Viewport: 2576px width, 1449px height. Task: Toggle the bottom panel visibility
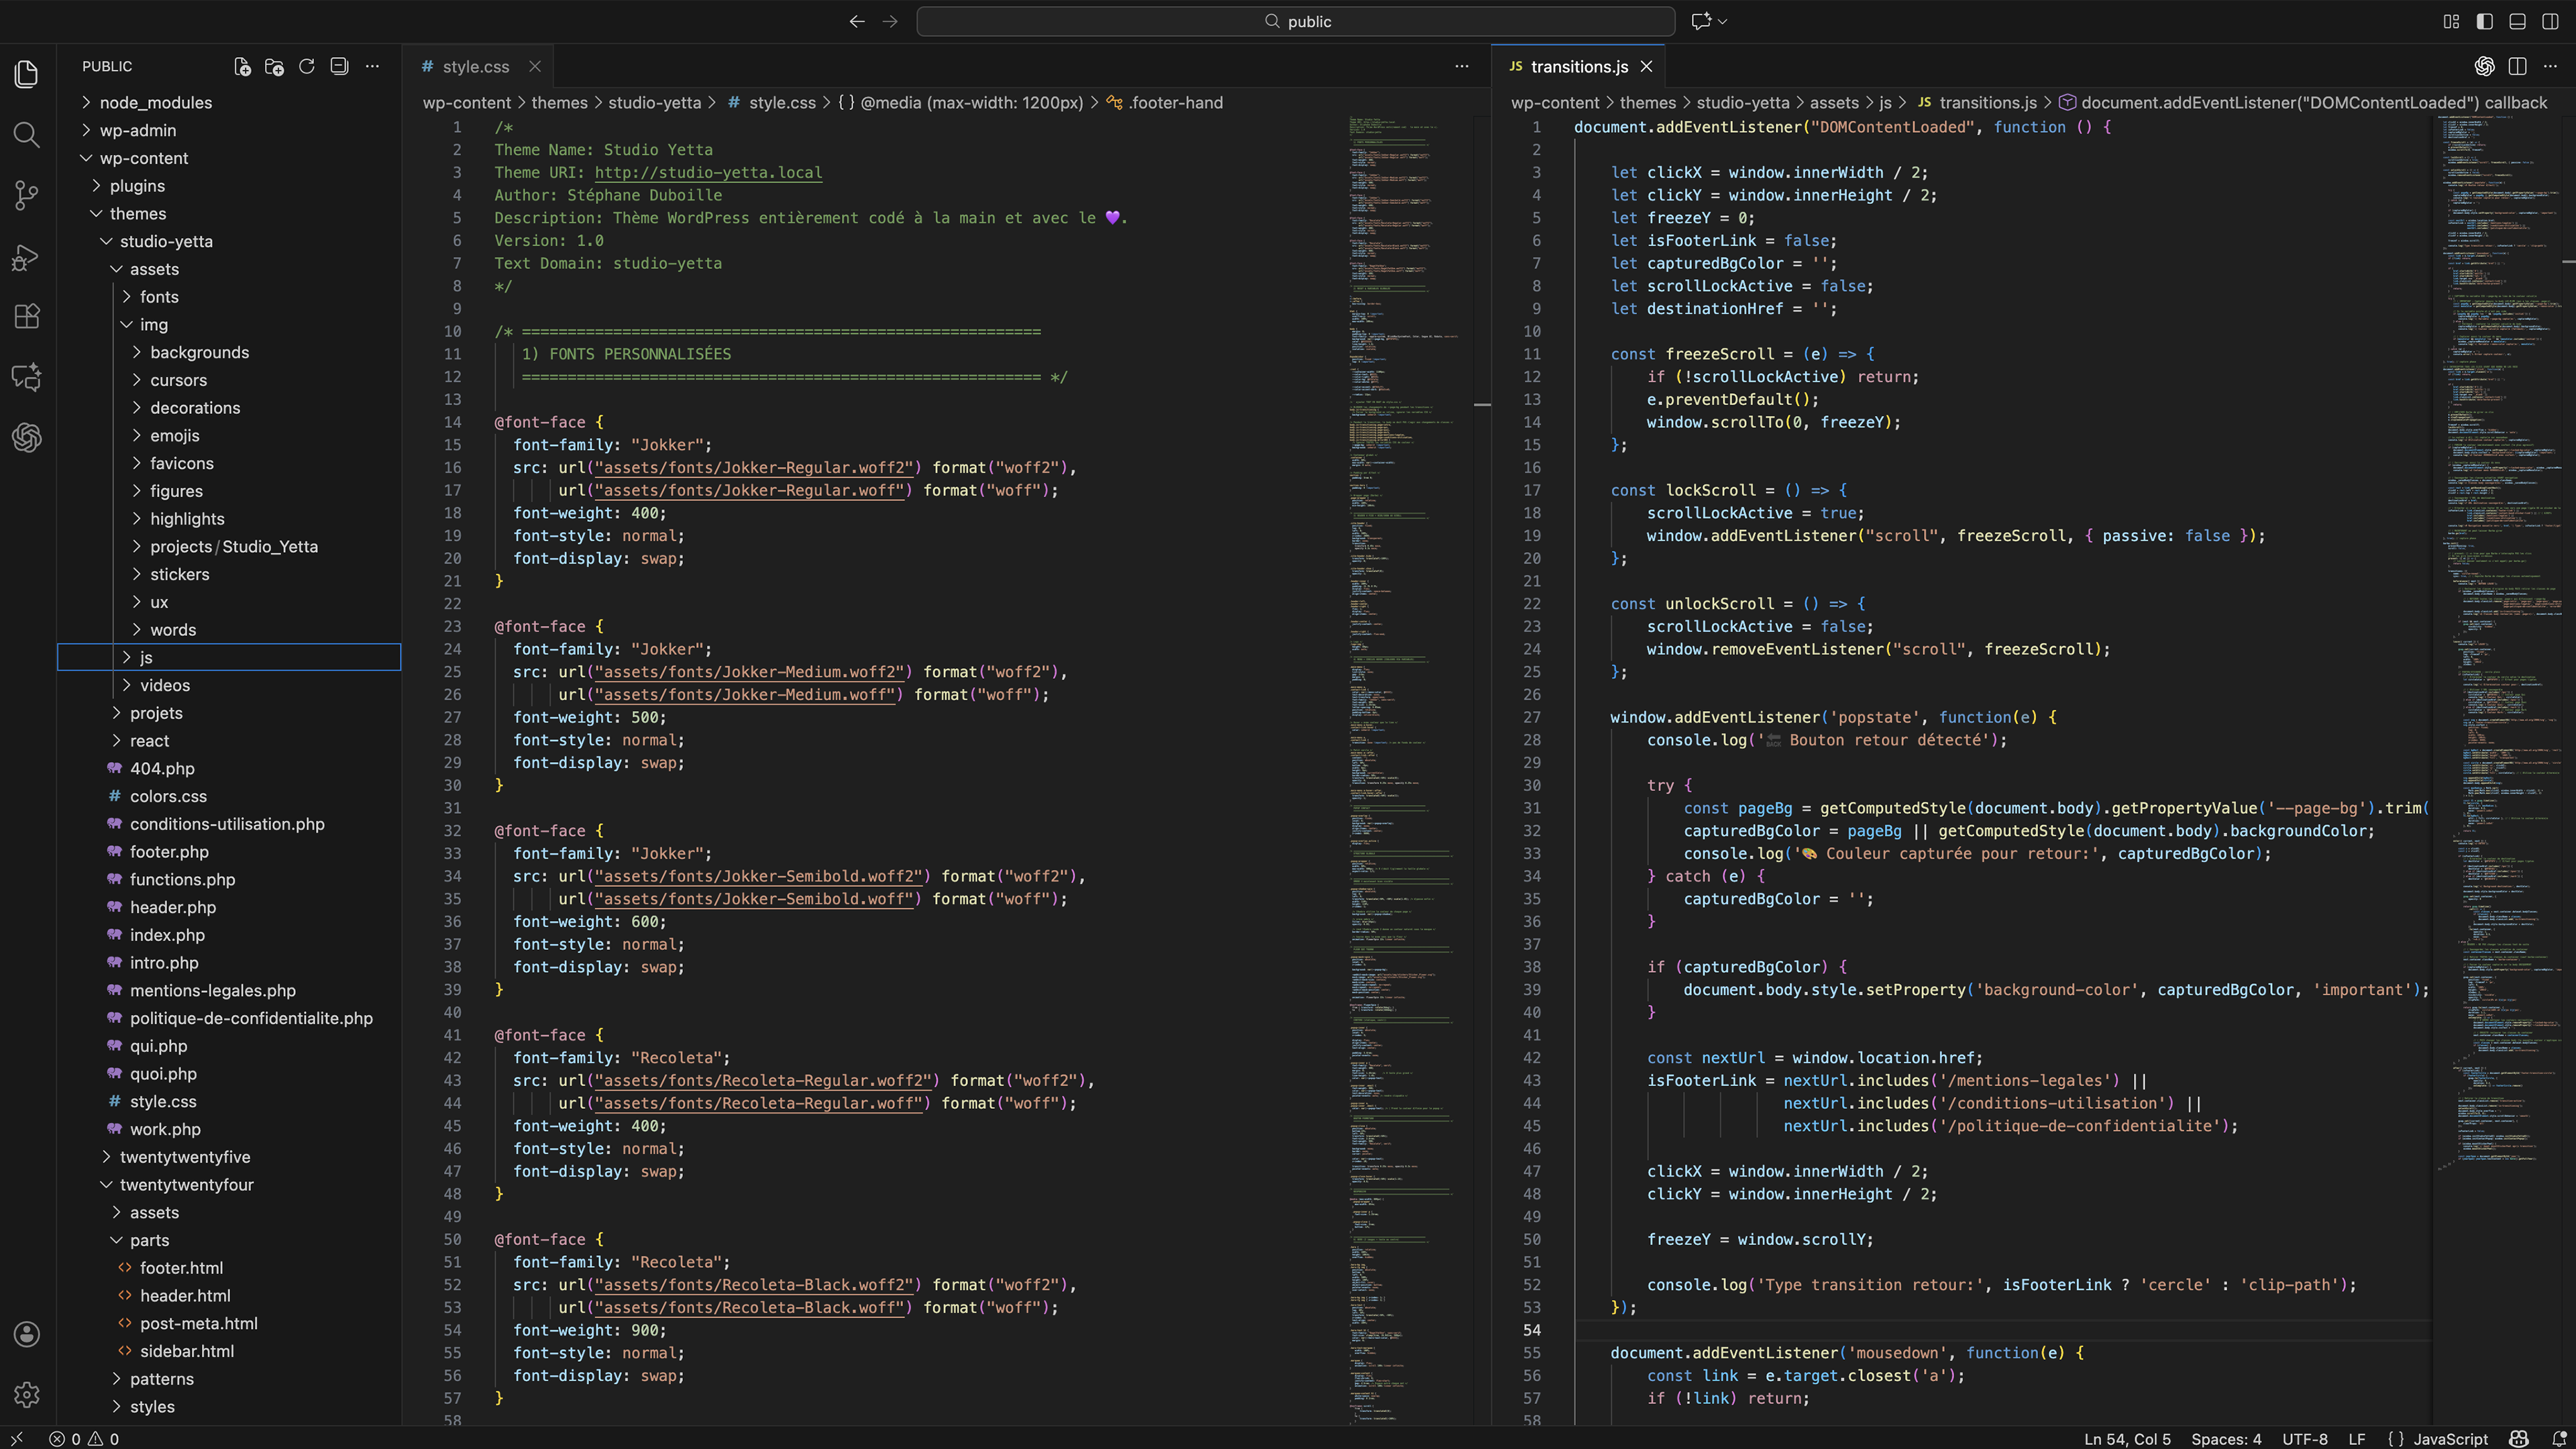[2517, 21]
